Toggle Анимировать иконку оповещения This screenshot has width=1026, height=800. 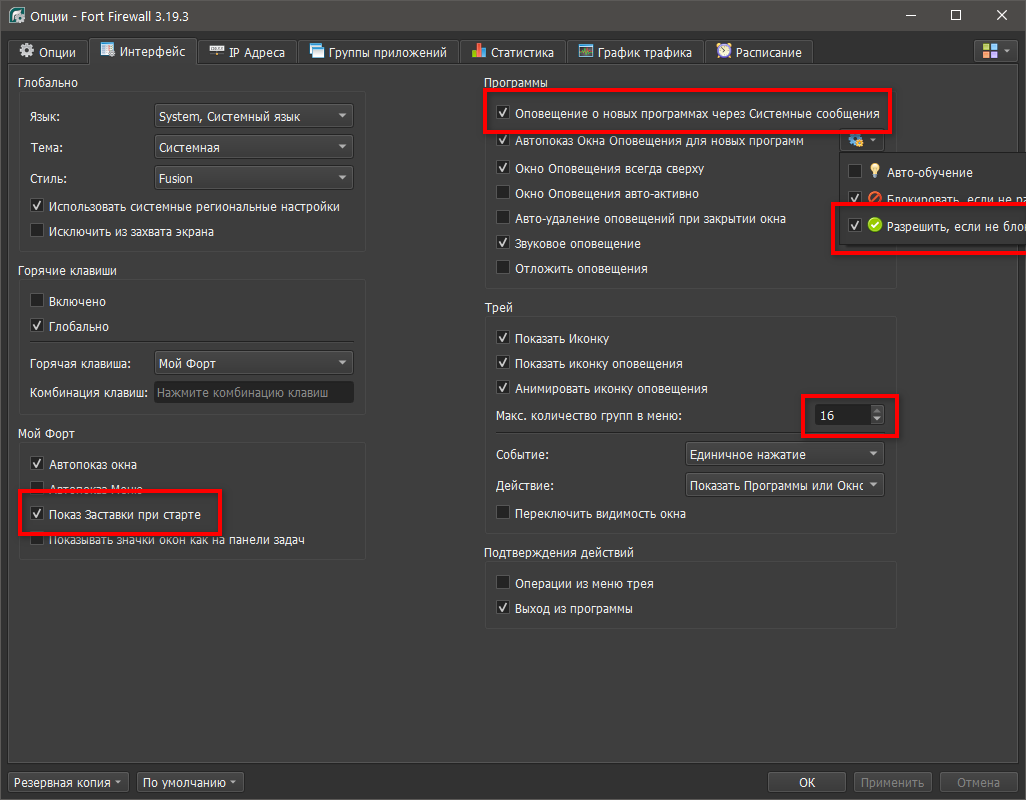602,388
